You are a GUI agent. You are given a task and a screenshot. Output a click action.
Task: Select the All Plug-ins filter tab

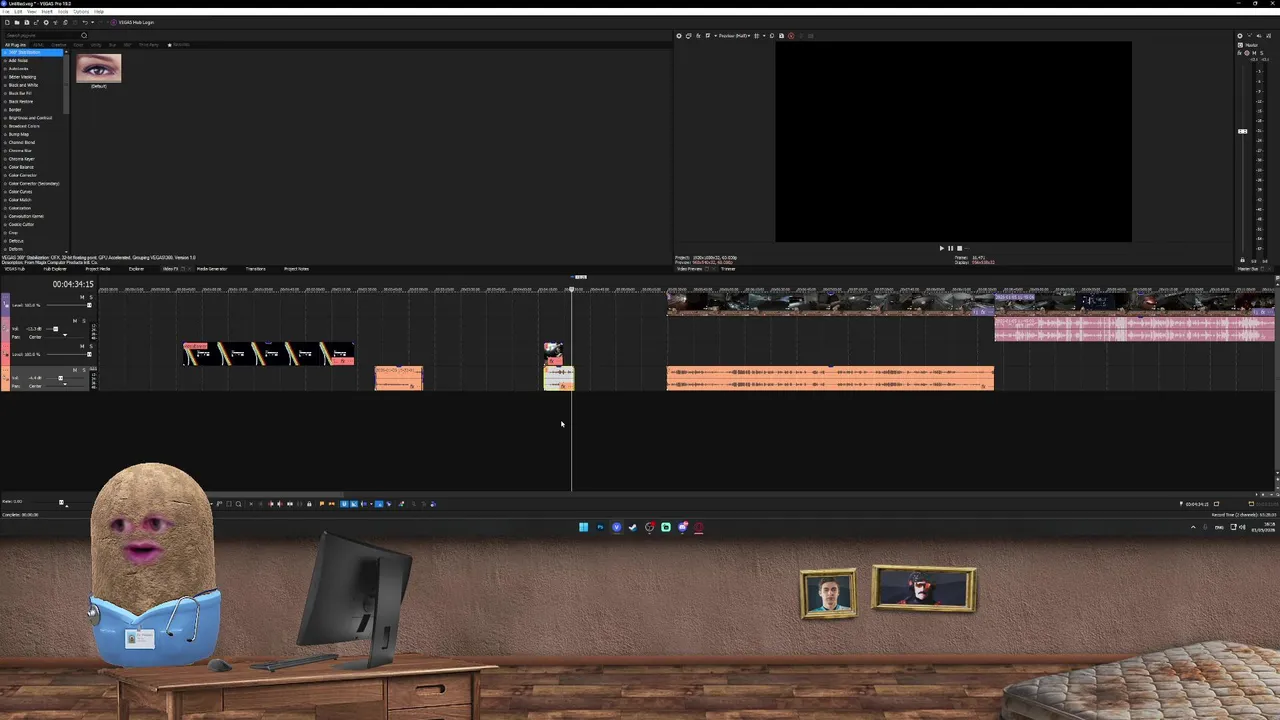[15, 45]
